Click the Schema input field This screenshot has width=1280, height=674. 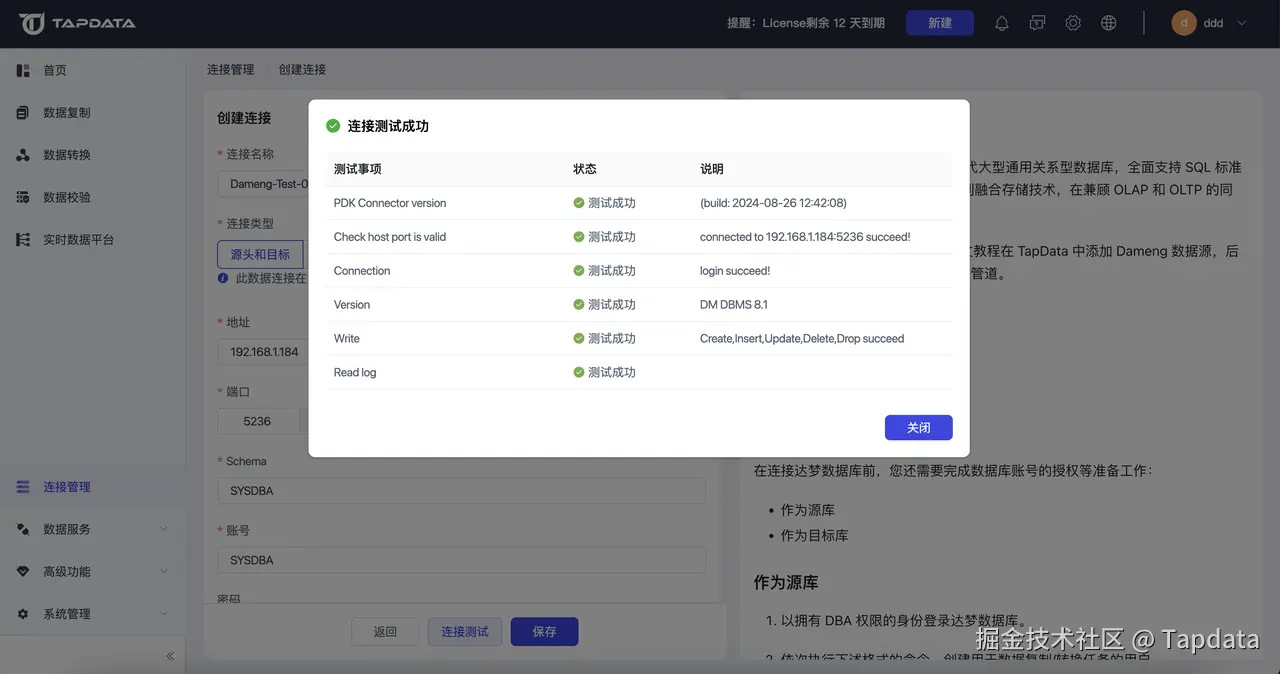[461, 491]
